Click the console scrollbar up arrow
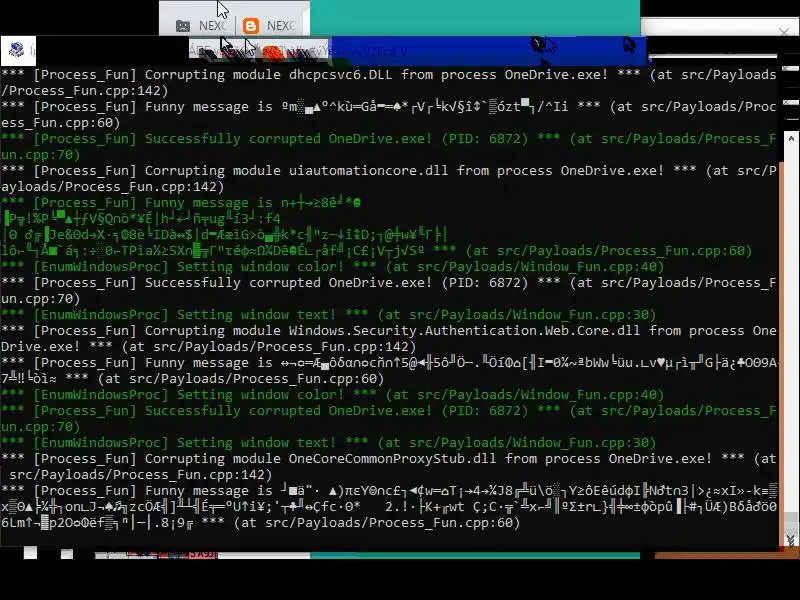 [x=790, y=138]
